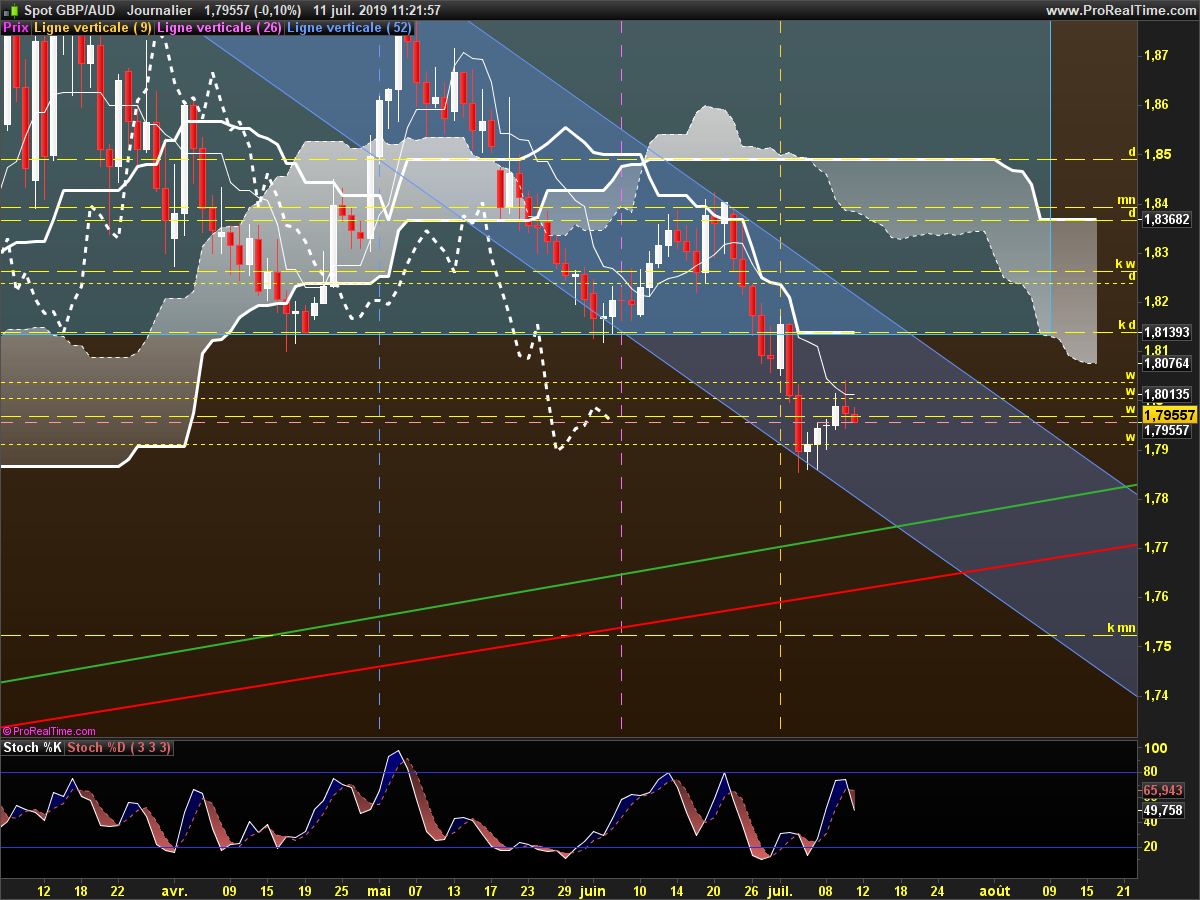Select the Prix indicator label

[16, 28]
